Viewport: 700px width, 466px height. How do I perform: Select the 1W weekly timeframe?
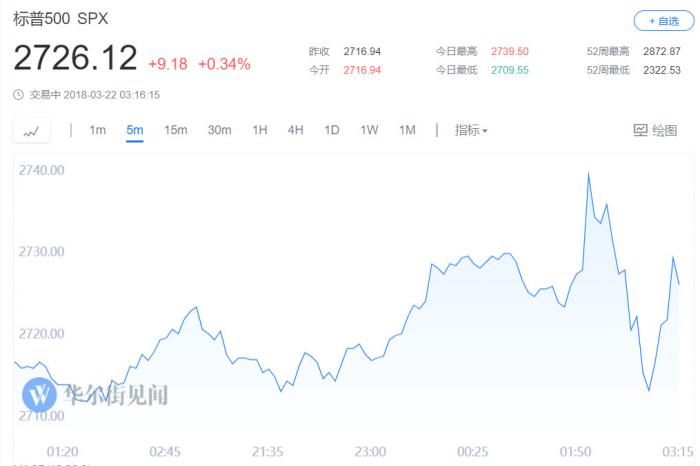(x=369, y=130)
